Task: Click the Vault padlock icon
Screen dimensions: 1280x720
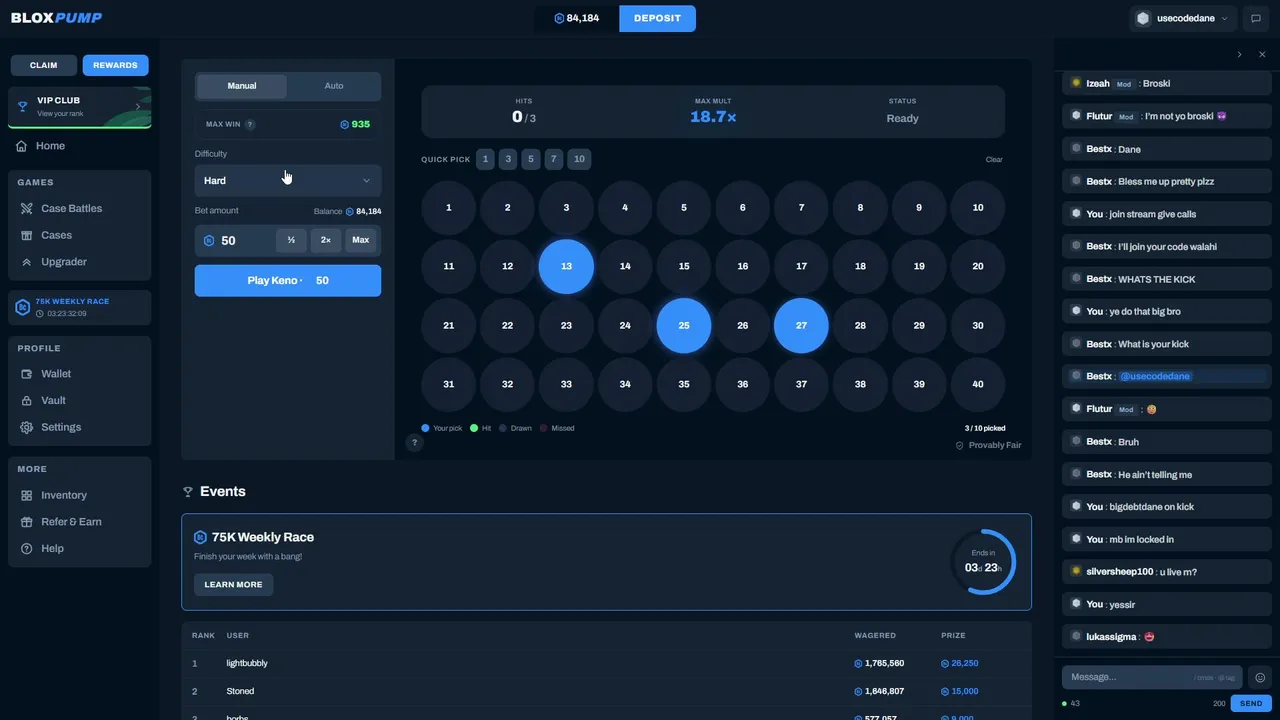Action: click(x=27, y=401)
